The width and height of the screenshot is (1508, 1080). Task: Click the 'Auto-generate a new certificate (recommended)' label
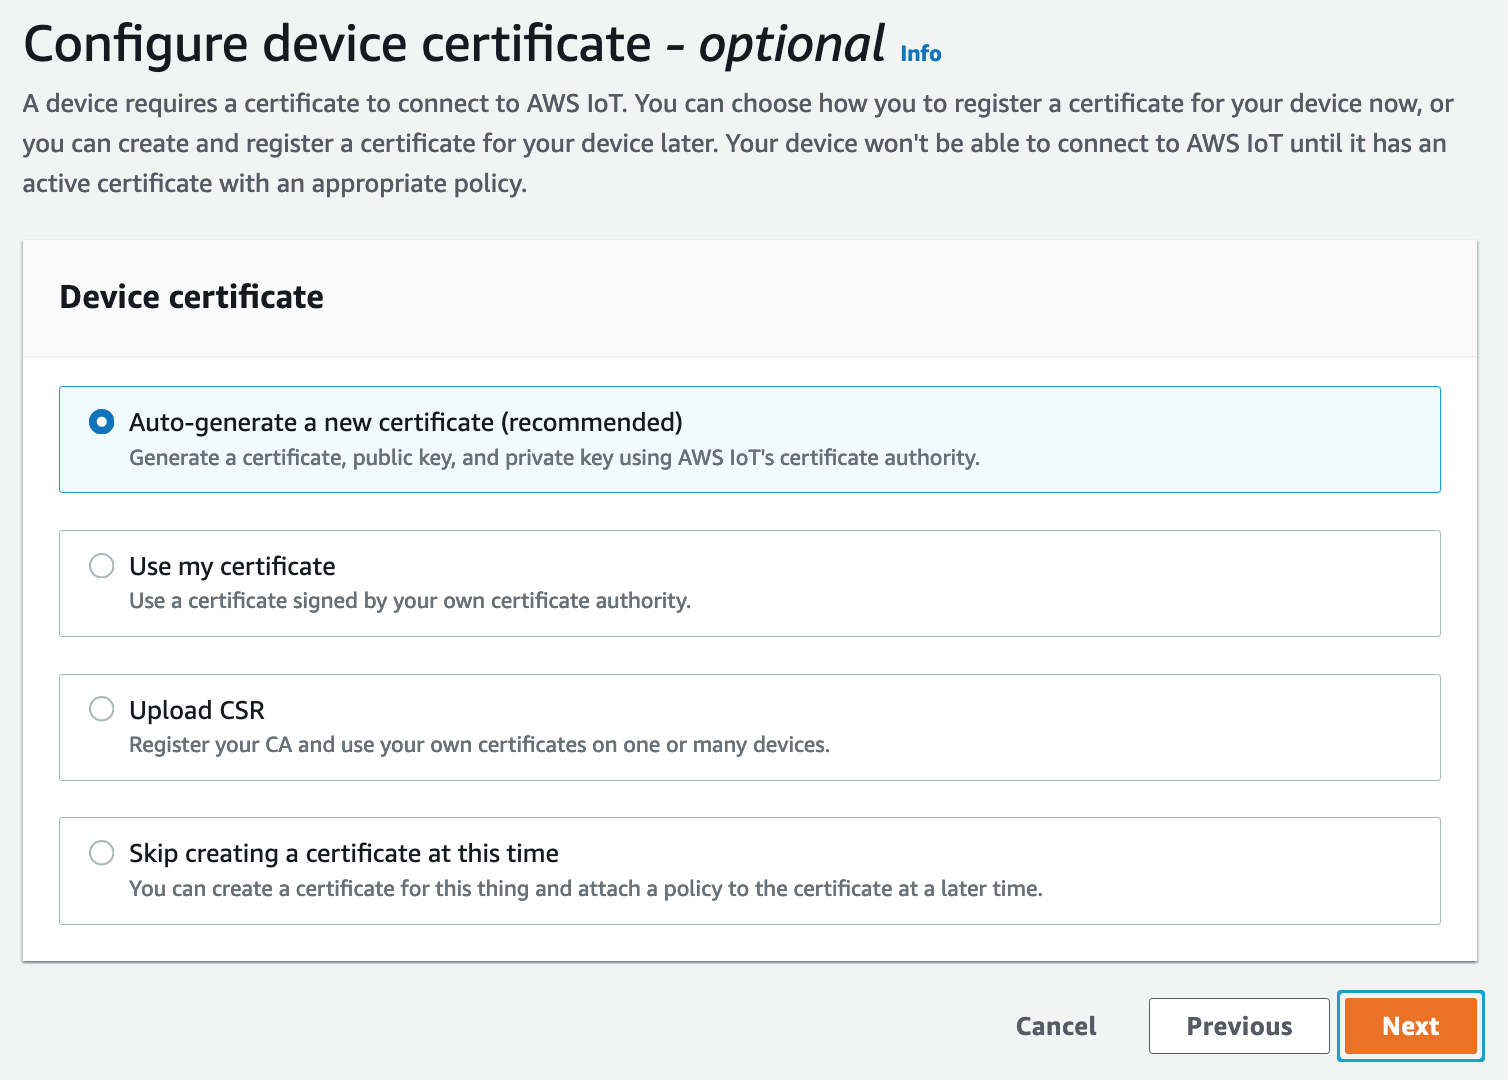point(405,422)
